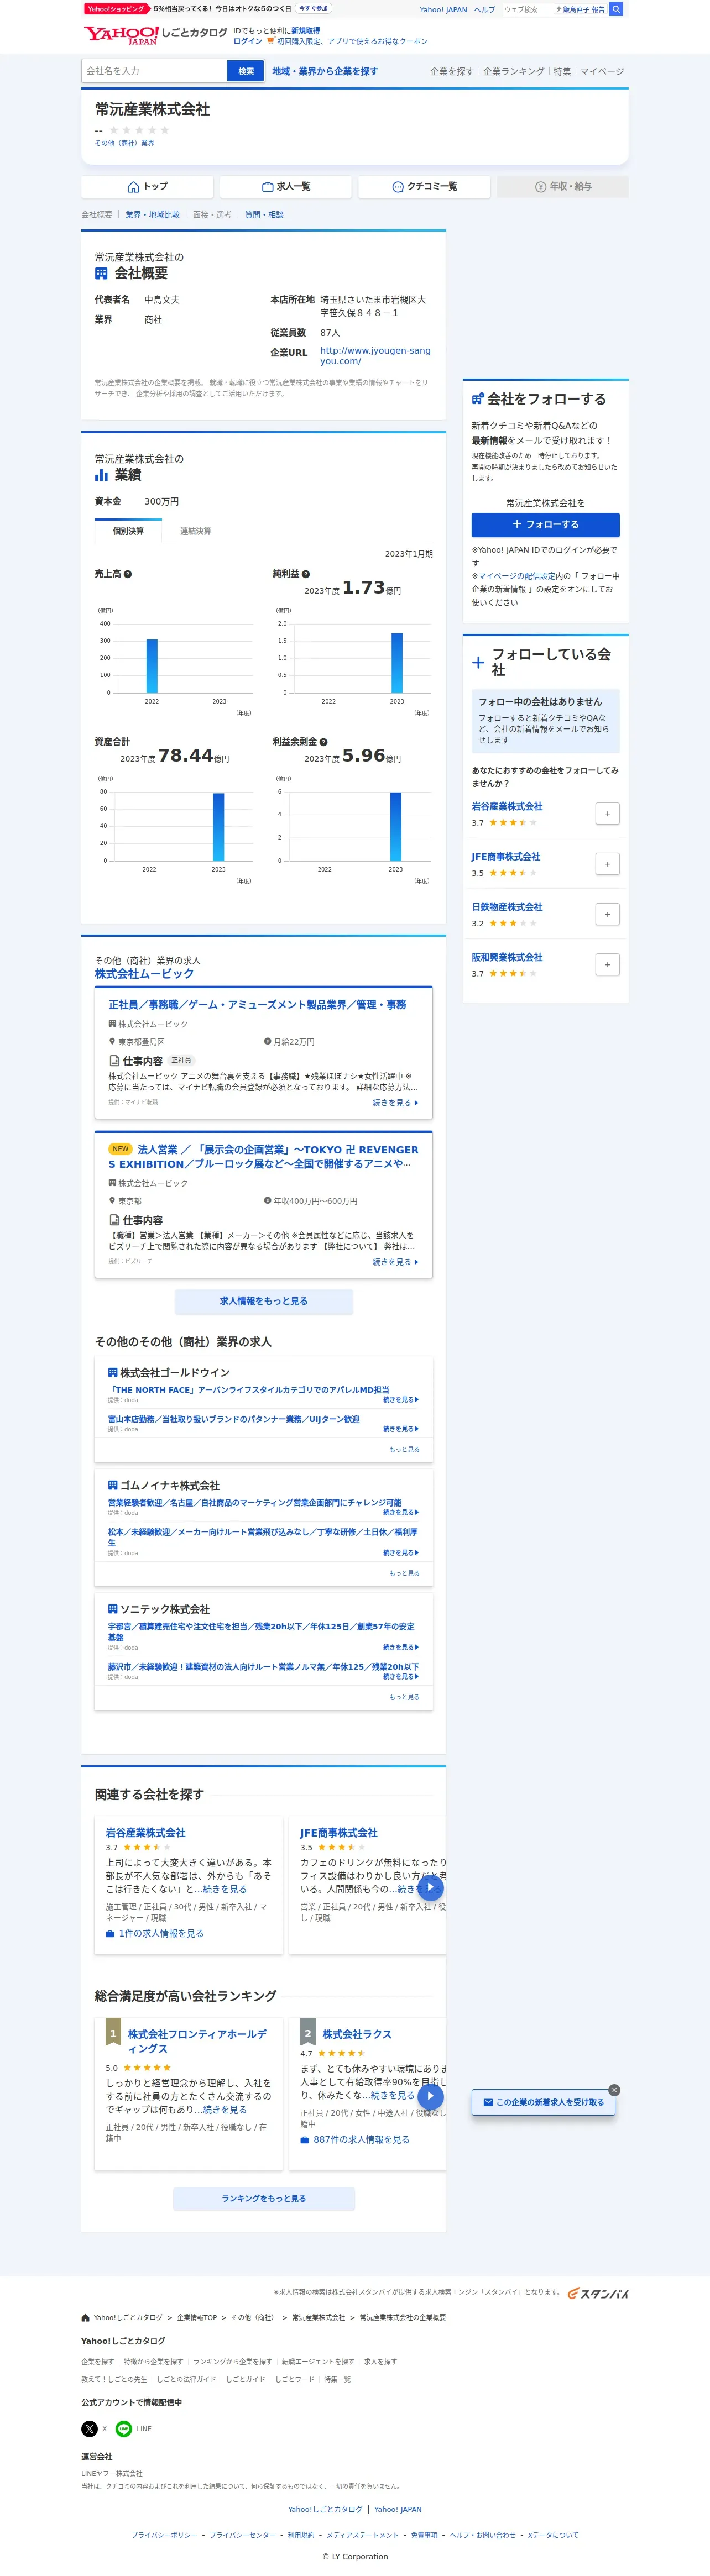
Task: Open the 年収・給与 tab
Action: pos(563,187)
